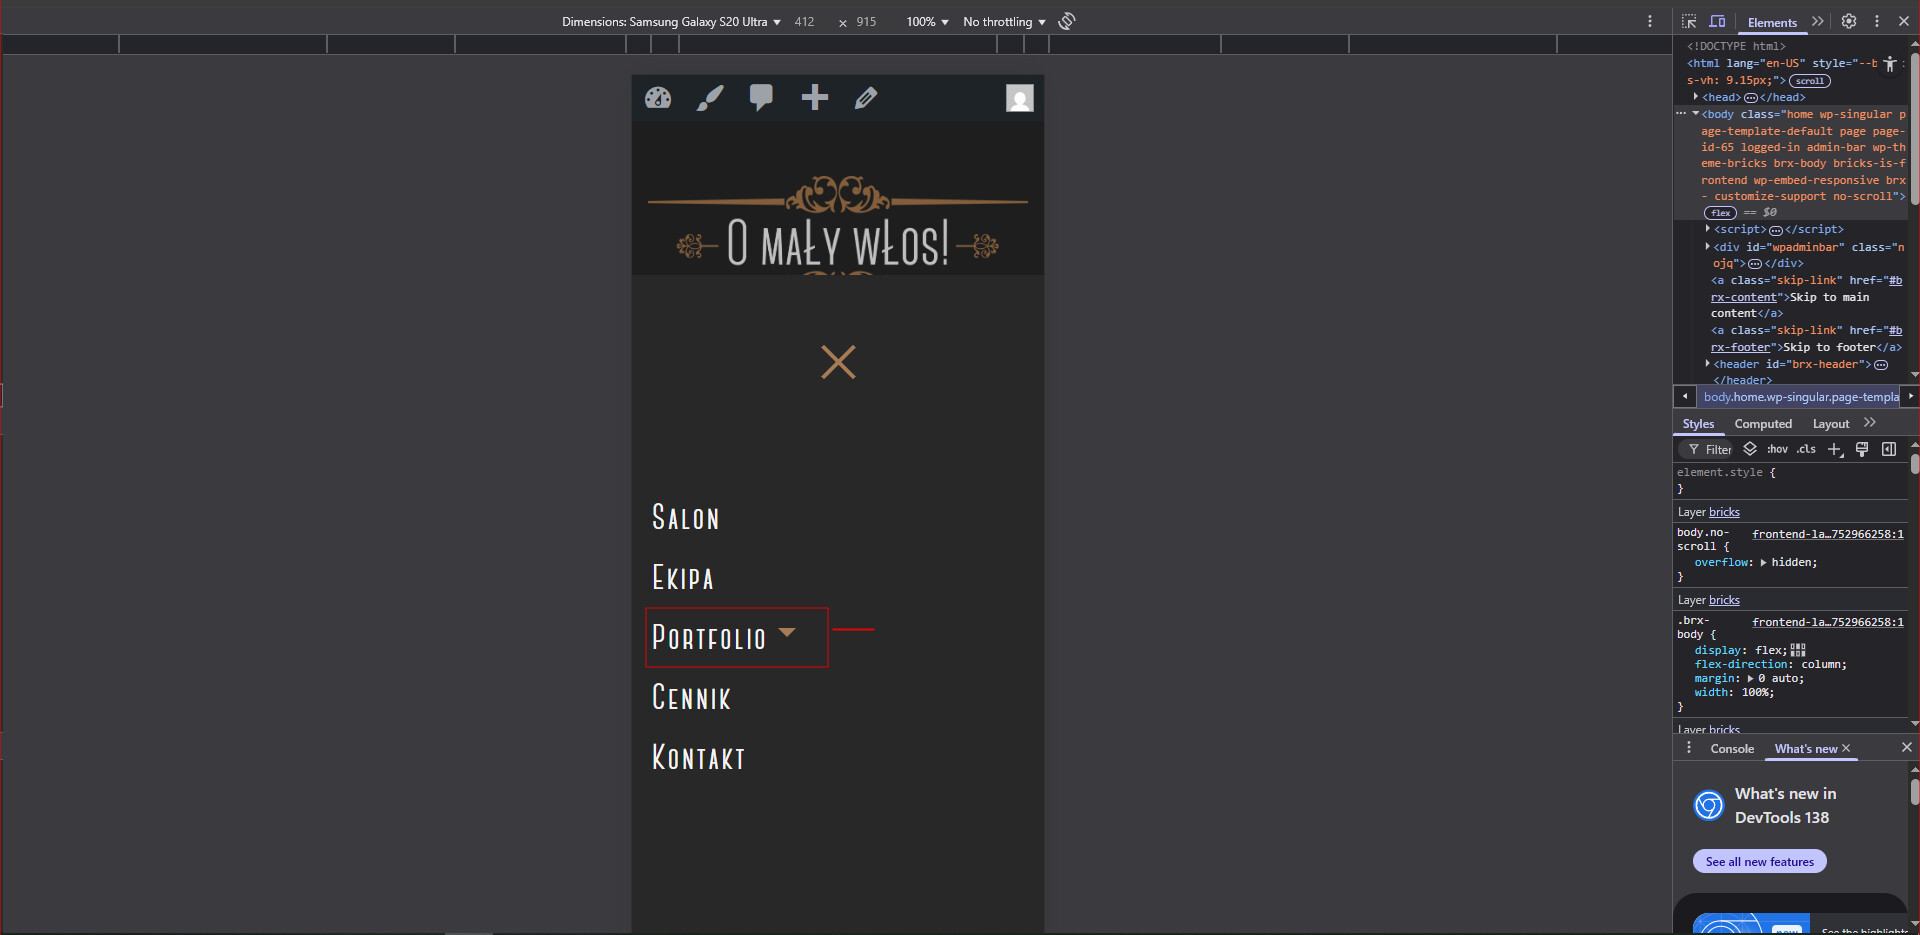This screenshot has width=1920, height=935.
Task: Click the new style rule plus icon
Action: click(1835, 450)
